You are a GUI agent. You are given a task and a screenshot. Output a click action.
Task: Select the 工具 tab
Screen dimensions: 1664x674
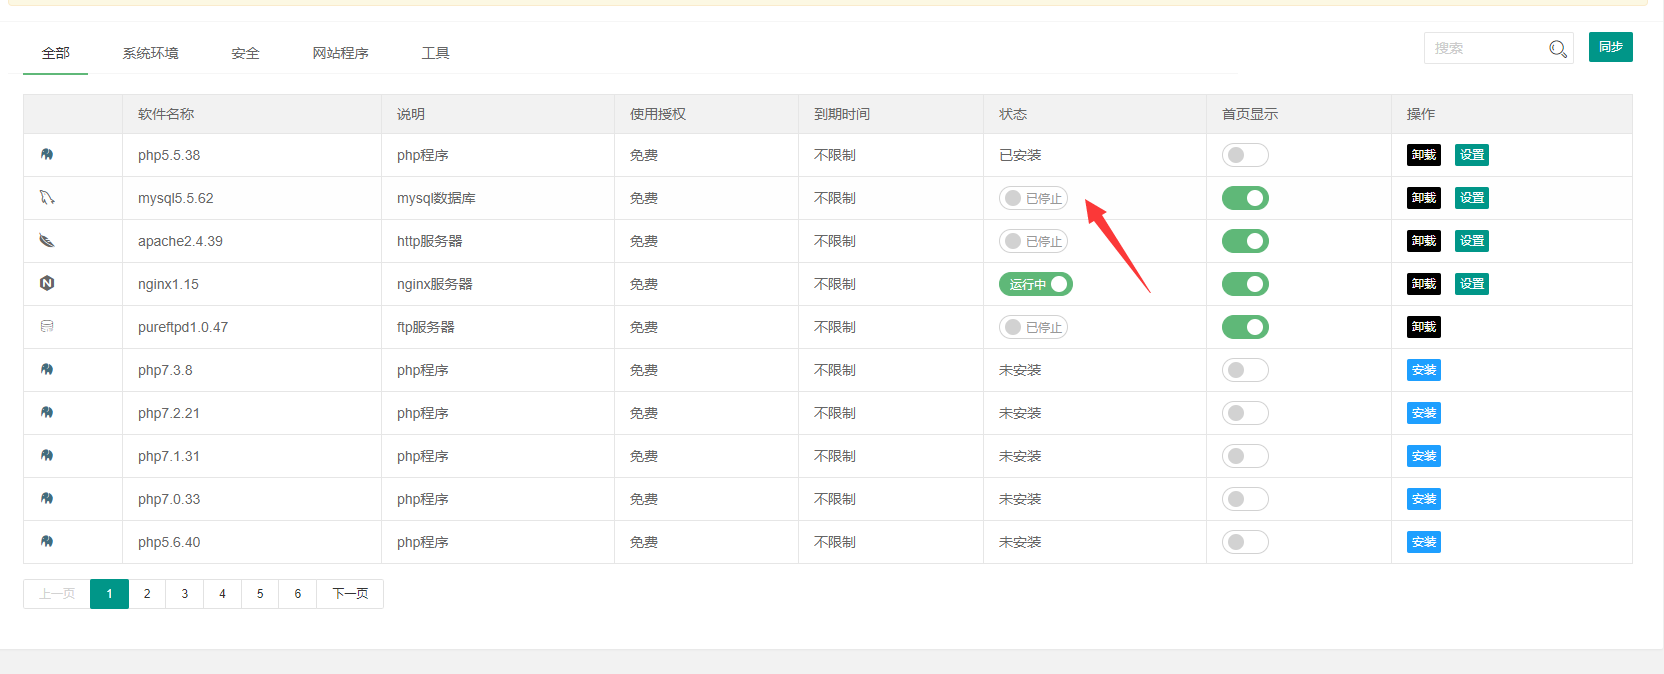[435, 53]
